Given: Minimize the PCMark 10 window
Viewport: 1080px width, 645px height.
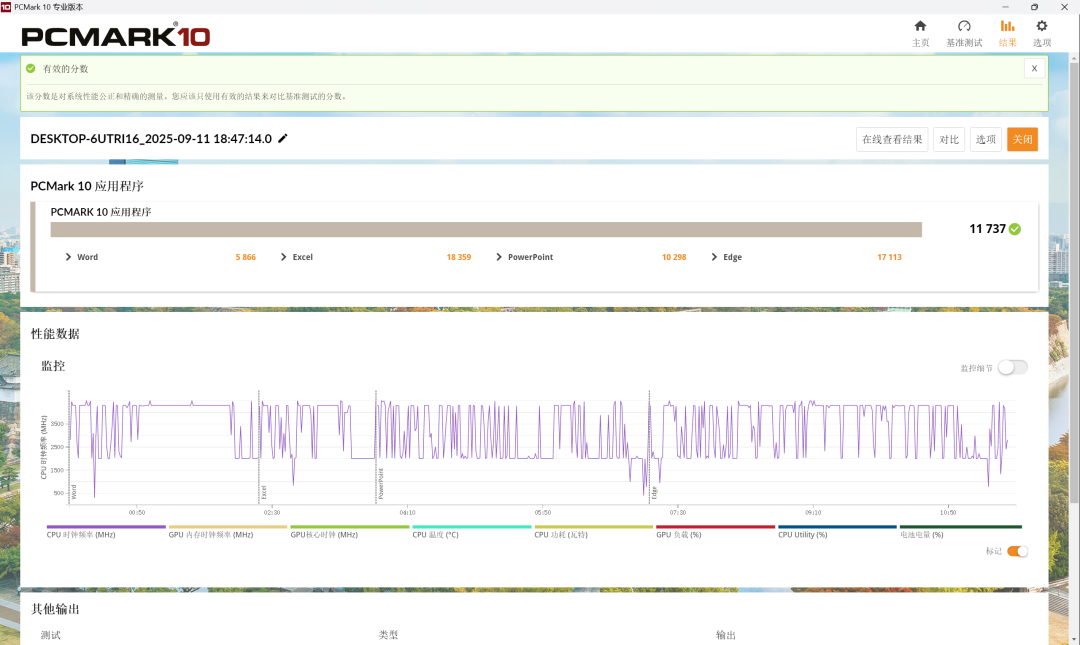Looking at the screenshot, I should [1006, 7].
